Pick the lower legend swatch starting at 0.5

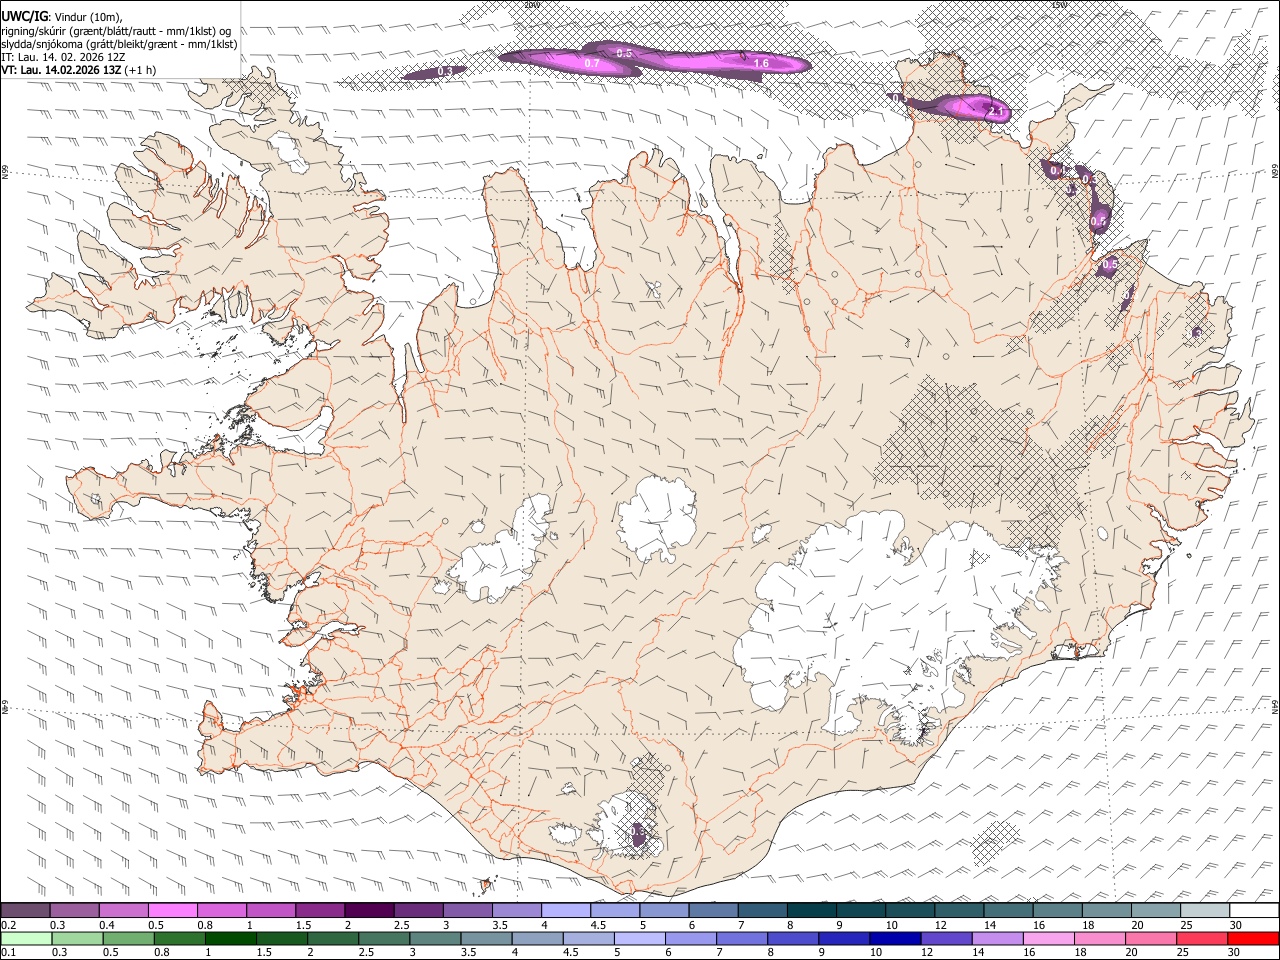[128, 938]
